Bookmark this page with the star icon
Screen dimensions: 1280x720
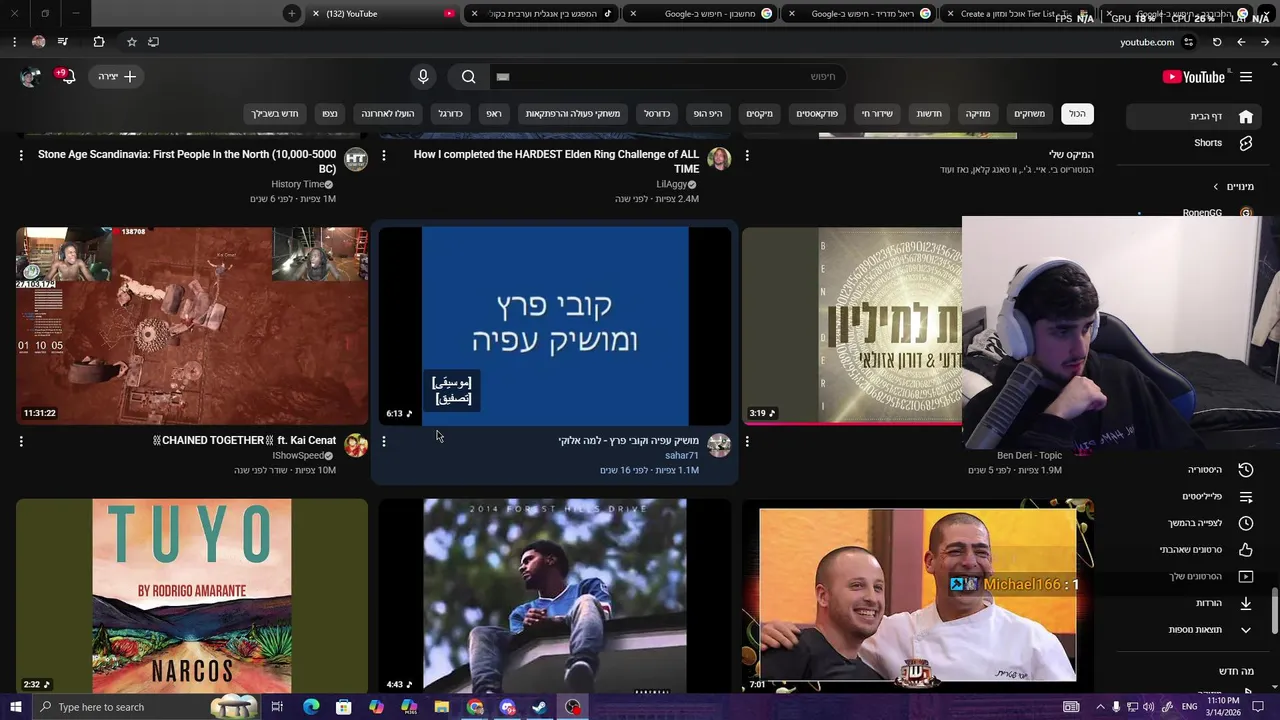[131, 42]
